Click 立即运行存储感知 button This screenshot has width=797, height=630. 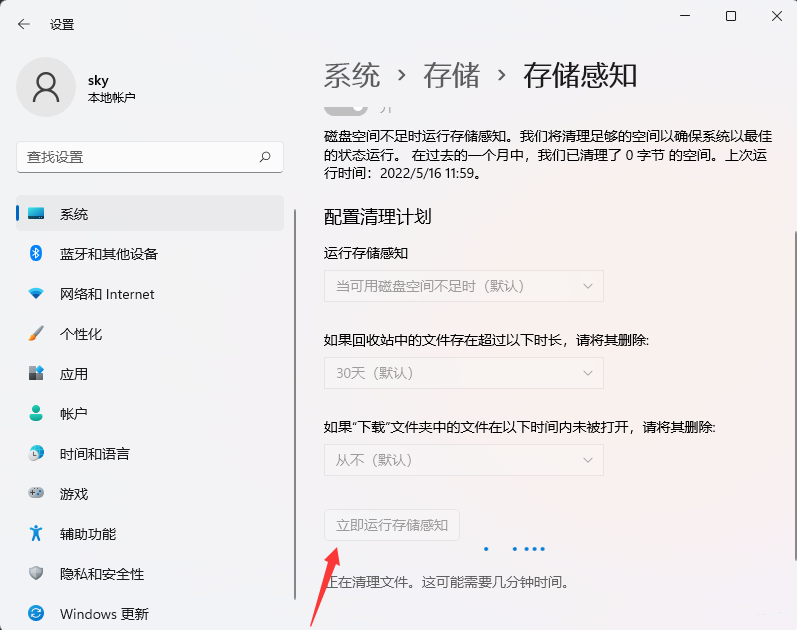(392, 524)
